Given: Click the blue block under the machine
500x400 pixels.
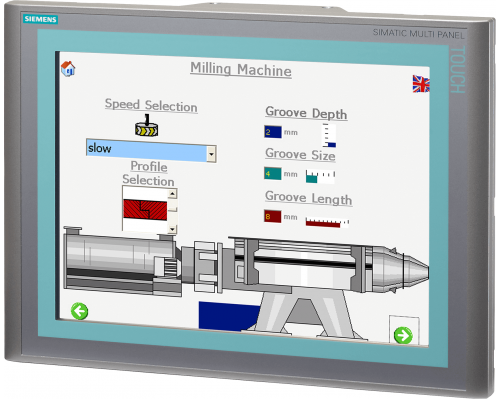Looking at the screenshot, I should click(x=229, y=316).
